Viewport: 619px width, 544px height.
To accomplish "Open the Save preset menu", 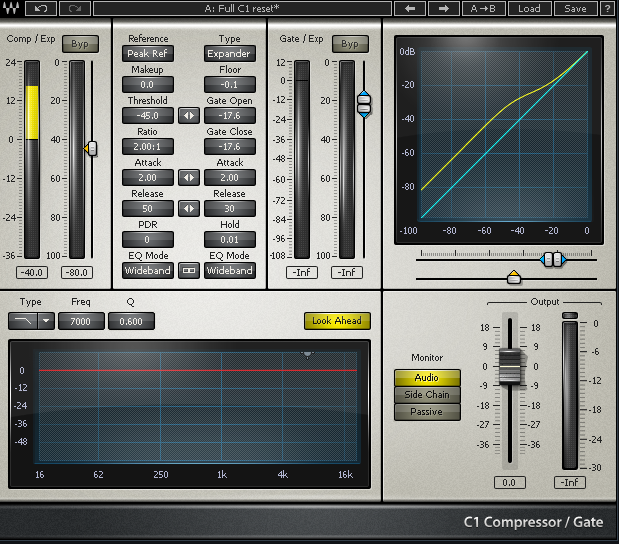I will click(x=575, y=8).
